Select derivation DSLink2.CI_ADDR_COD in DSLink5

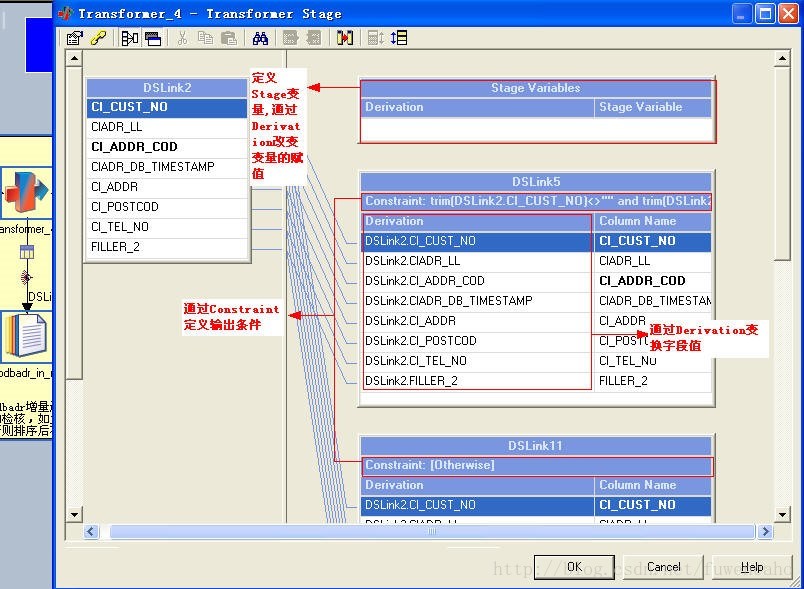tap(477, 281)
